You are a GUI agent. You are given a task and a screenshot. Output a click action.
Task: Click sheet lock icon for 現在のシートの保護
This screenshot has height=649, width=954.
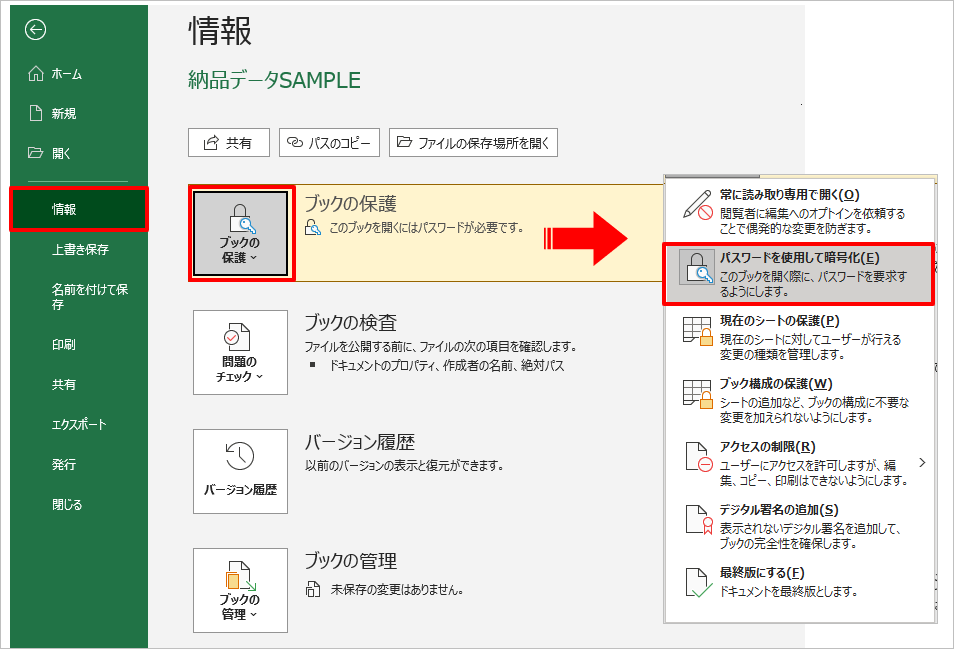click(x=697, y=331)
